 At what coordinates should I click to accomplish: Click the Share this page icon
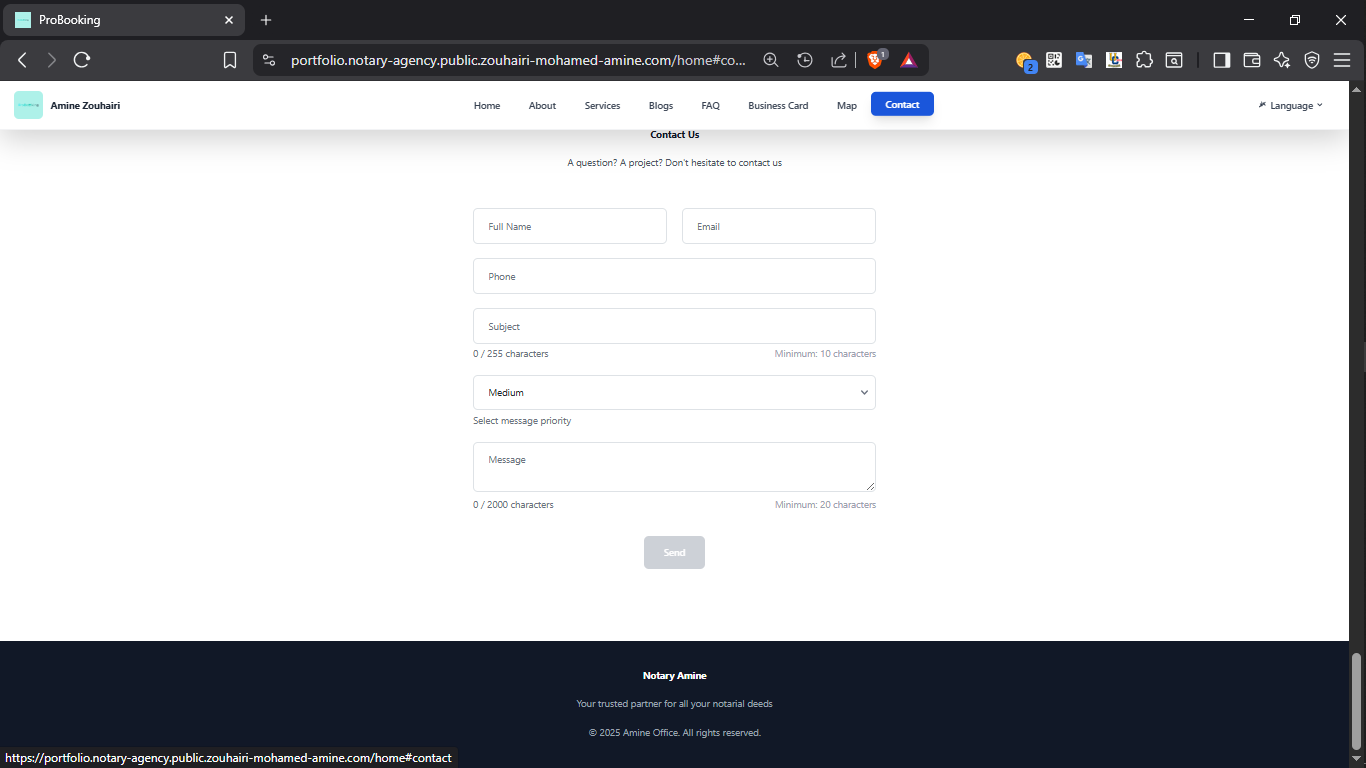(839, 59)
